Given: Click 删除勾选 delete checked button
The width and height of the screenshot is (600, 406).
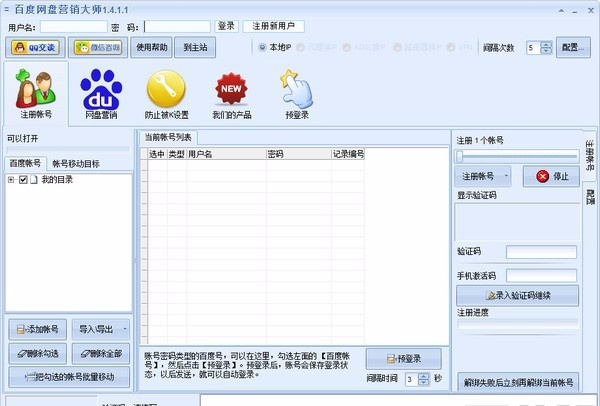Looking at the screenshot, I should [x=38, y=354].
